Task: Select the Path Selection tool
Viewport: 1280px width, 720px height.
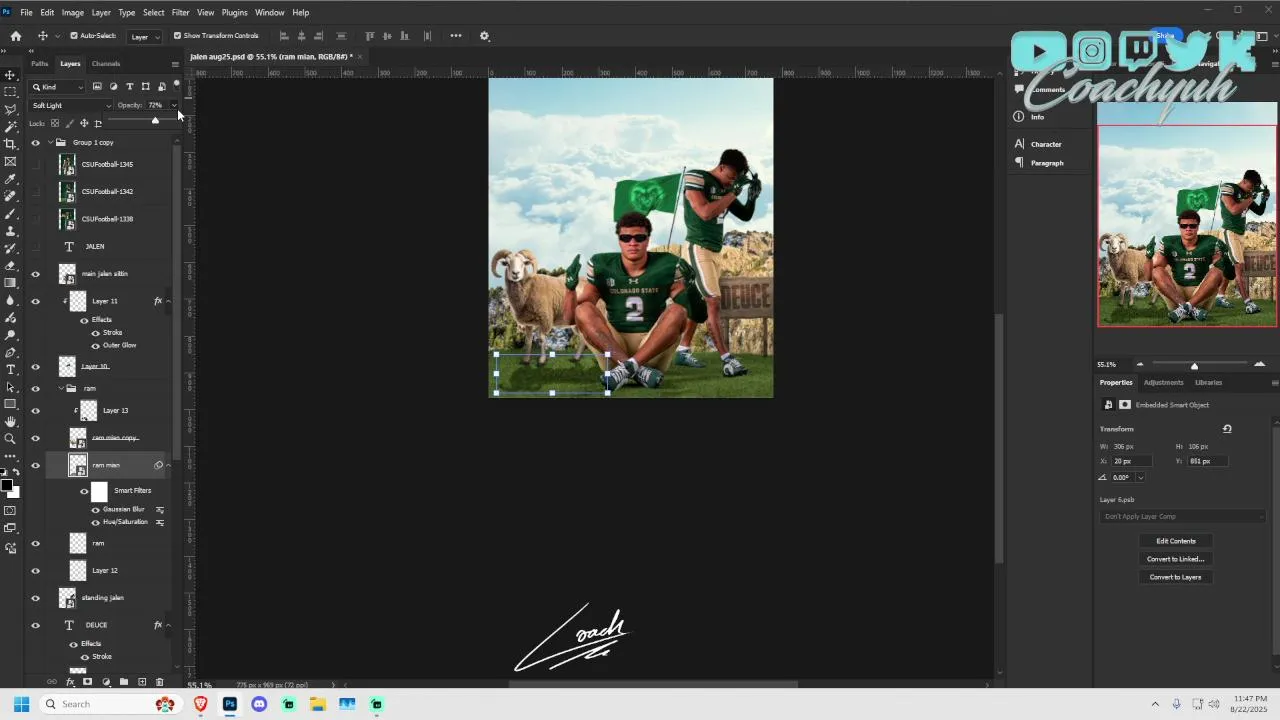Action: 10,387
